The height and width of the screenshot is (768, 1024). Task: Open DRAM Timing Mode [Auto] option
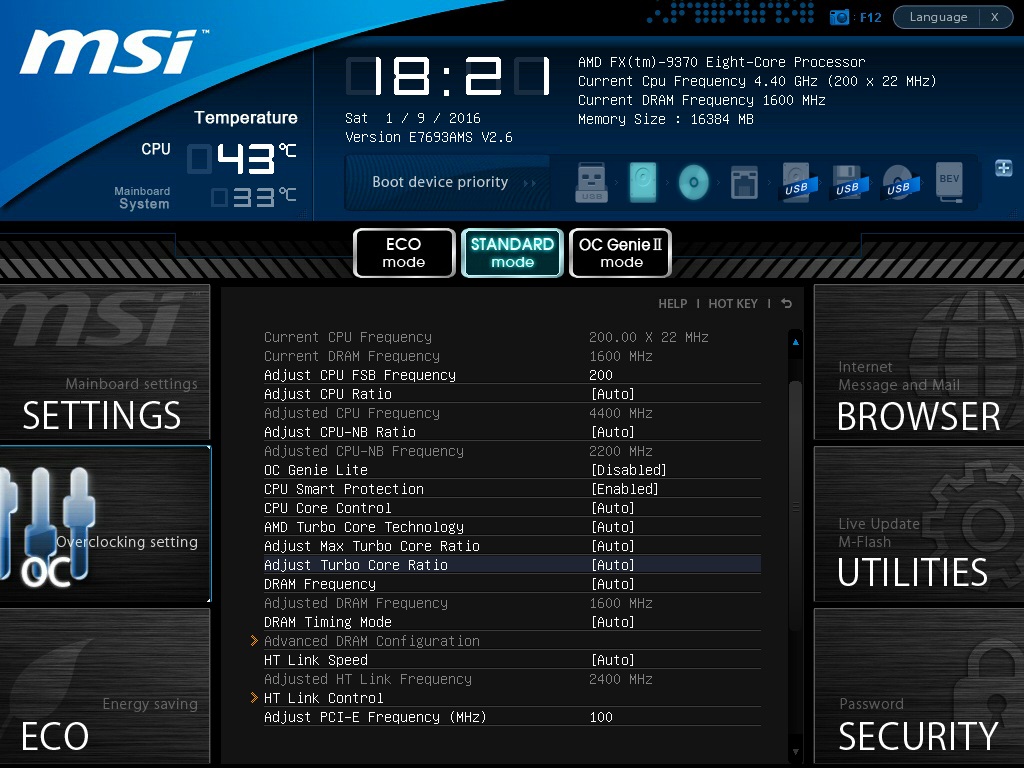[x=613, y=622]
